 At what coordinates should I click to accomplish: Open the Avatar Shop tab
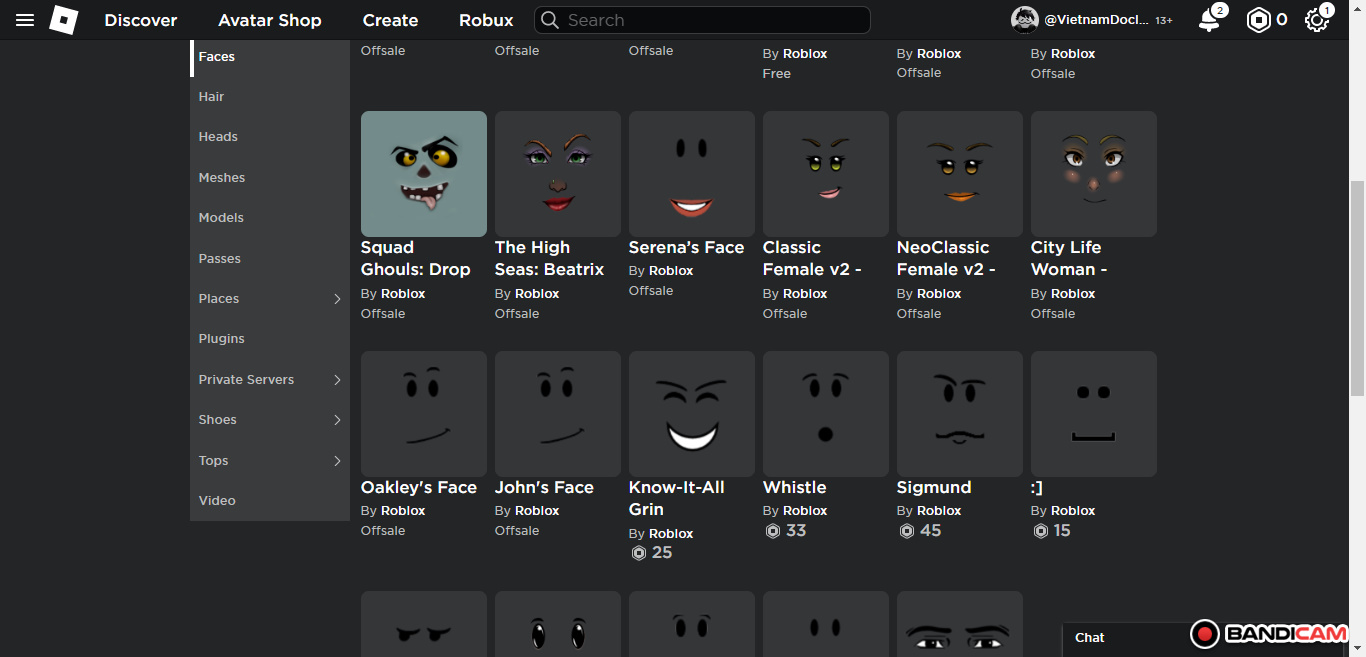pyautogui.click(x=270, y=20)
